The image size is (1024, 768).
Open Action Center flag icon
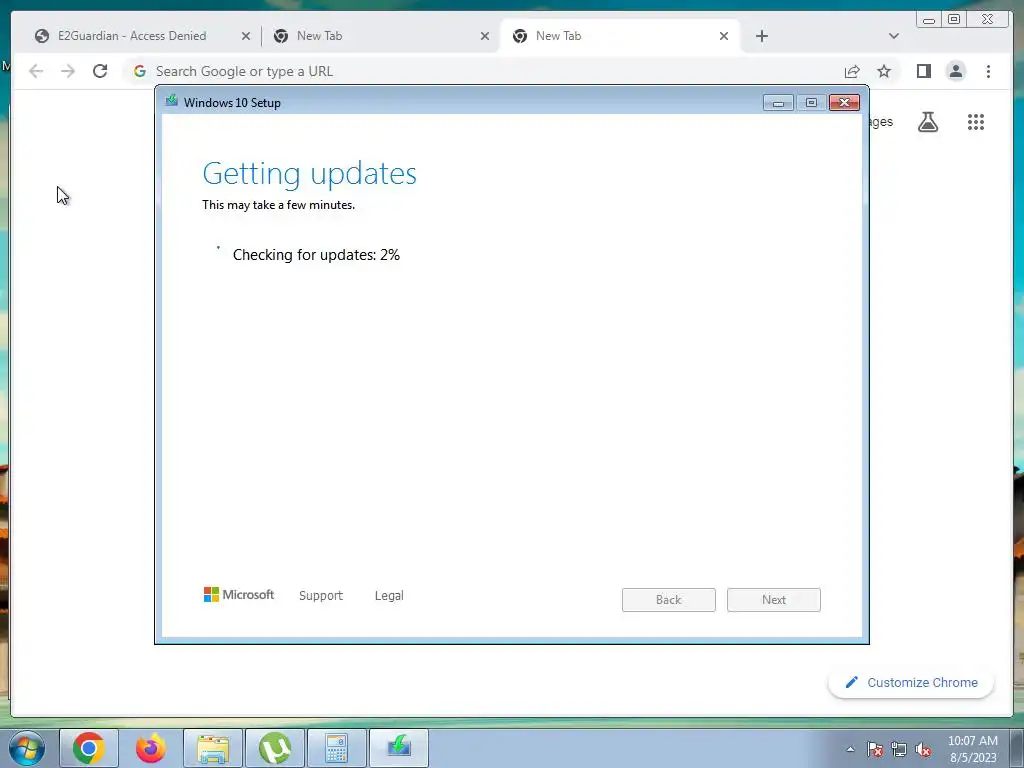pos(875,749)
